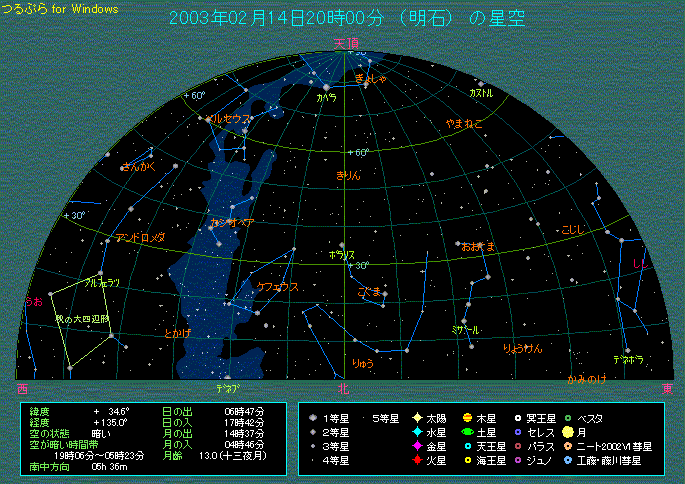Click the Venus (金星) legend icon
This screenshot has width=685, height=484.
click(417, 446)
